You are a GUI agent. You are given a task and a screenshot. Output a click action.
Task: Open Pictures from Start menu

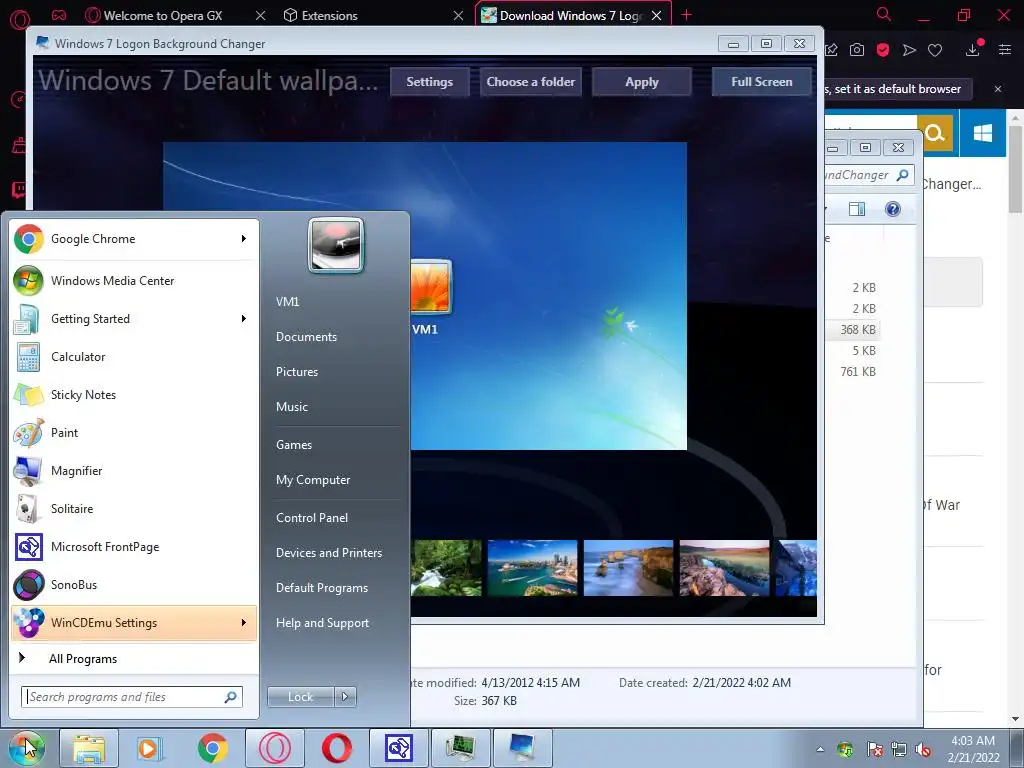pos(297,372)
